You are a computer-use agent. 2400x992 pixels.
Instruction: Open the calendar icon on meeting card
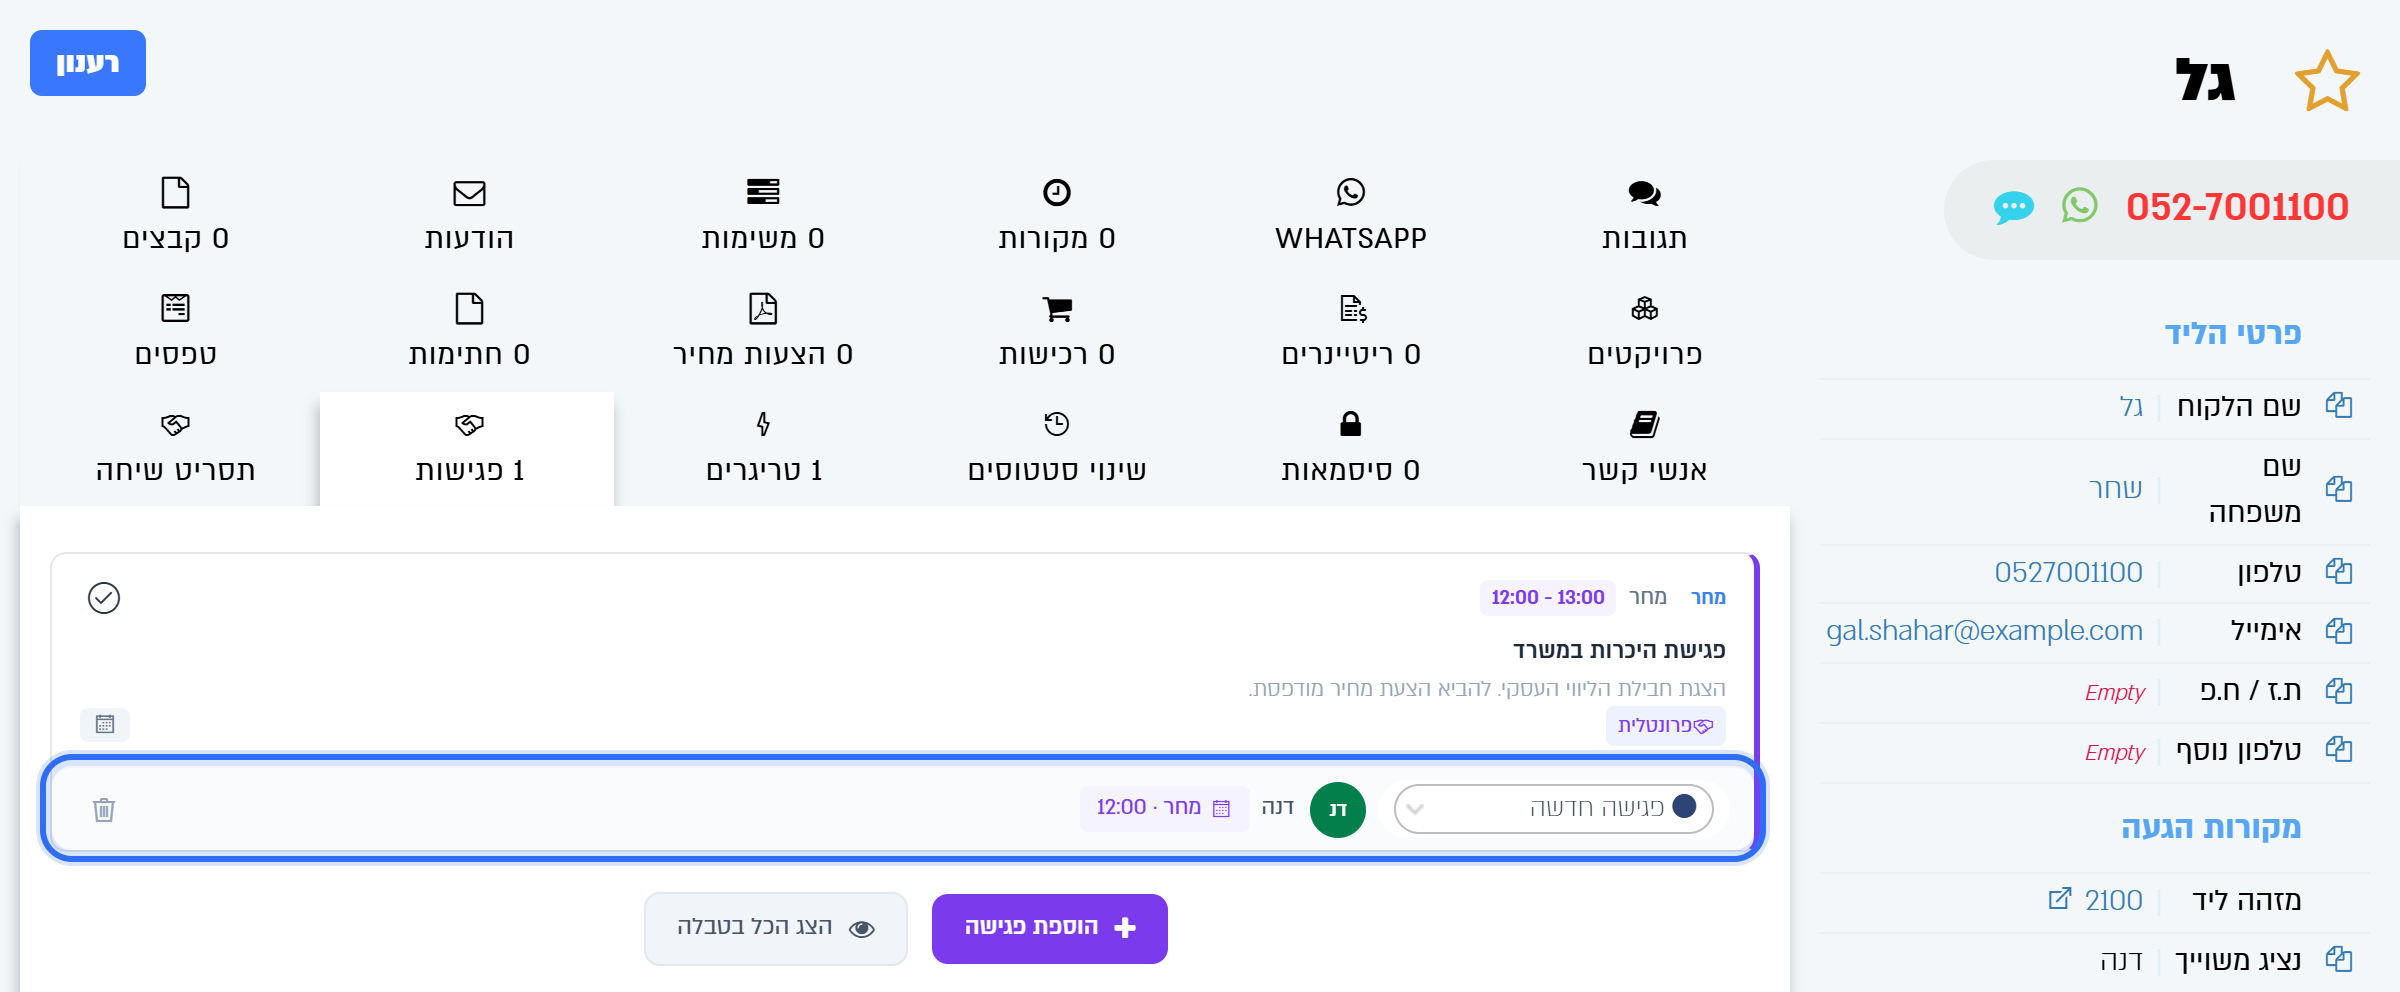(x=105, y=724)
